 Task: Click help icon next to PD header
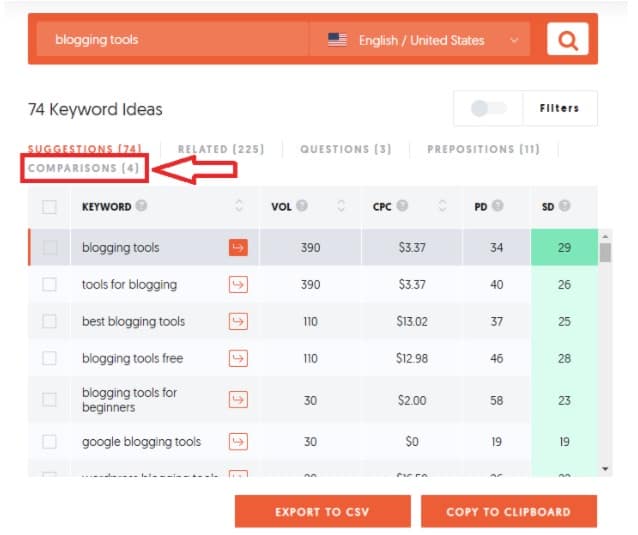tap(497, 206)
